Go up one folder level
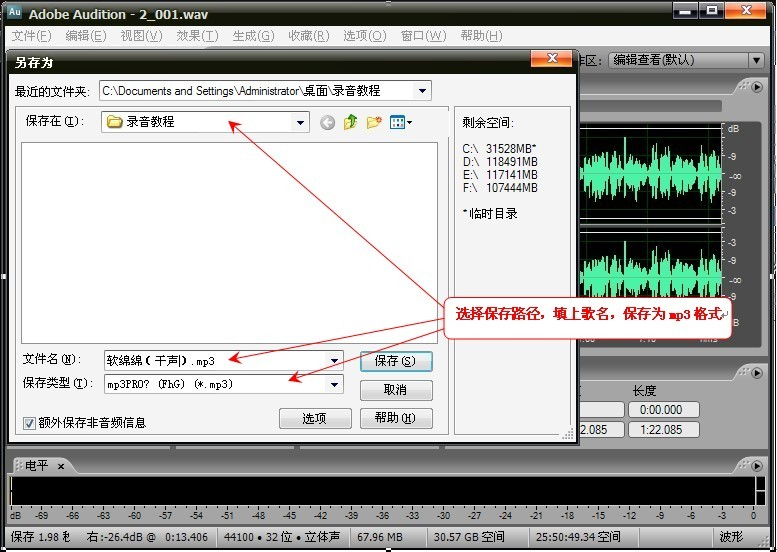777x552 pixels. tap(350, 122)
